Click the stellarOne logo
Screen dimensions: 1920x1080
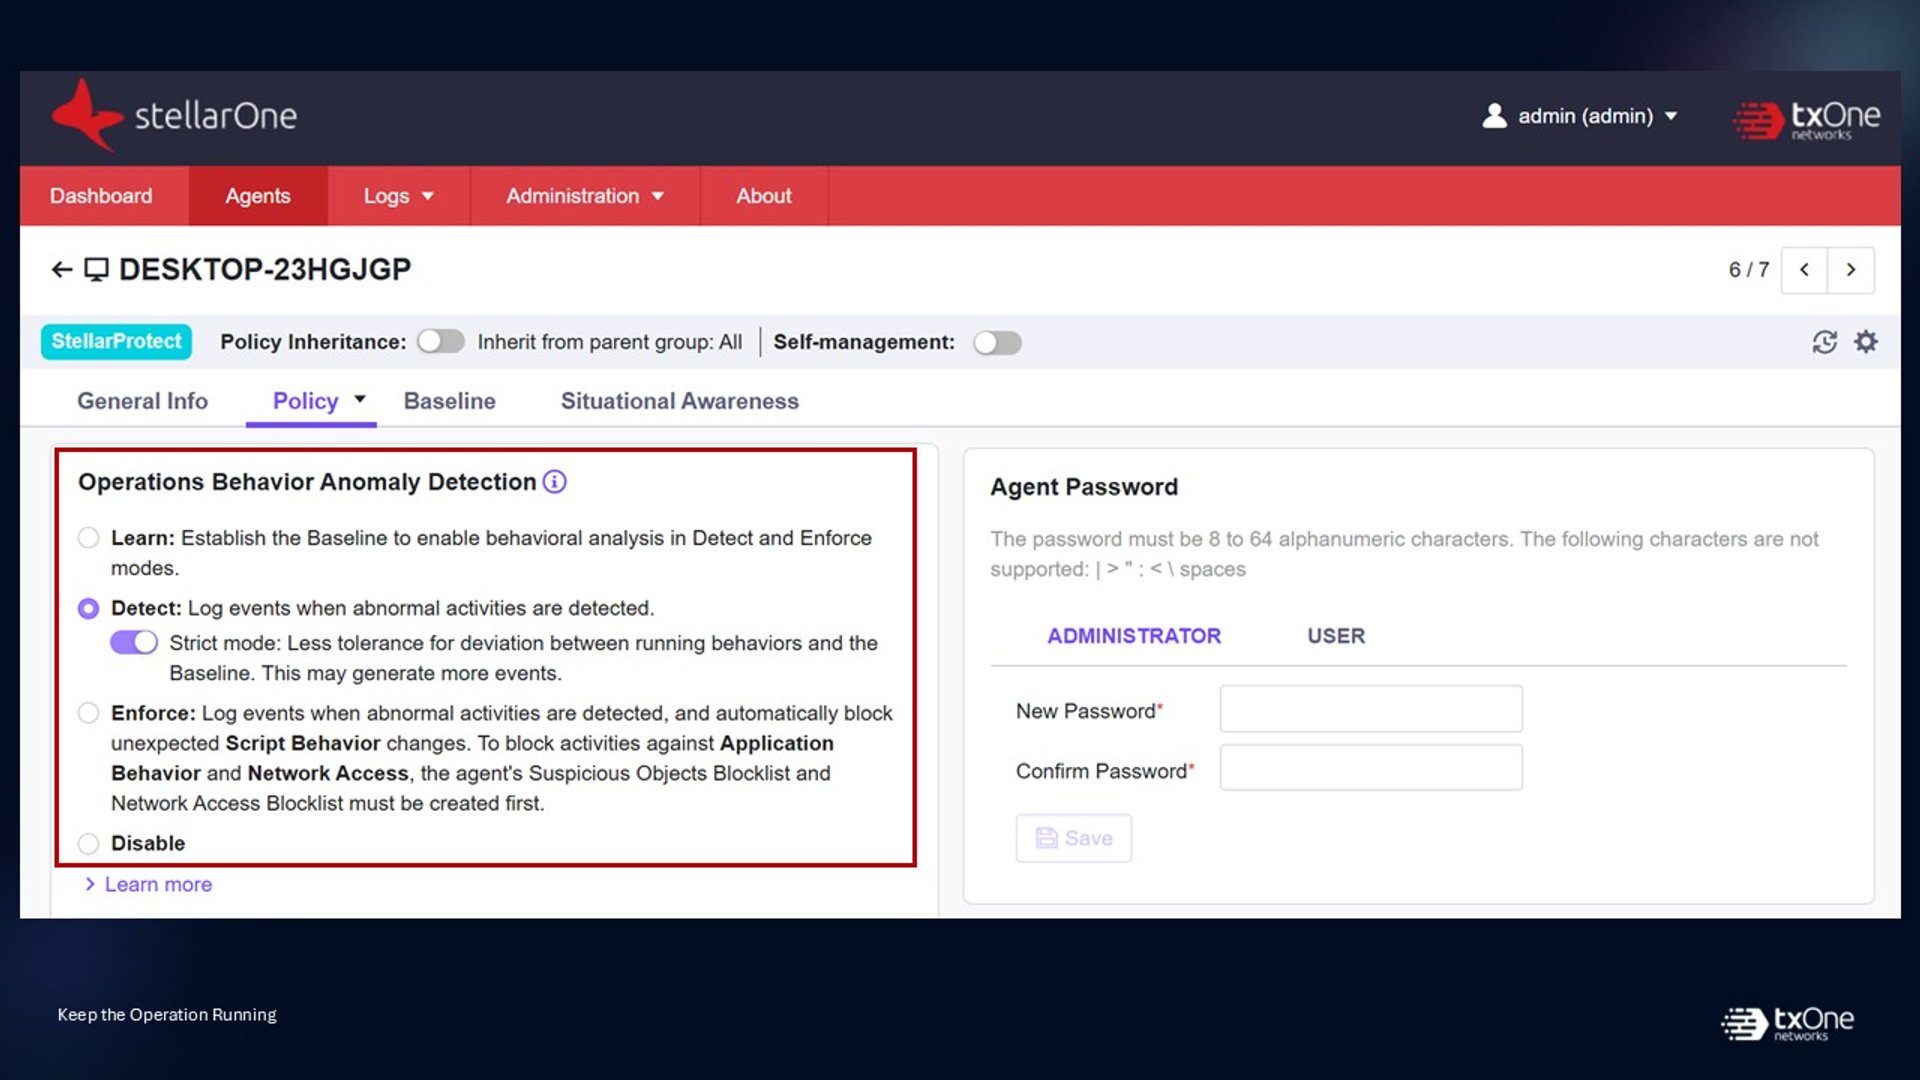174,116
